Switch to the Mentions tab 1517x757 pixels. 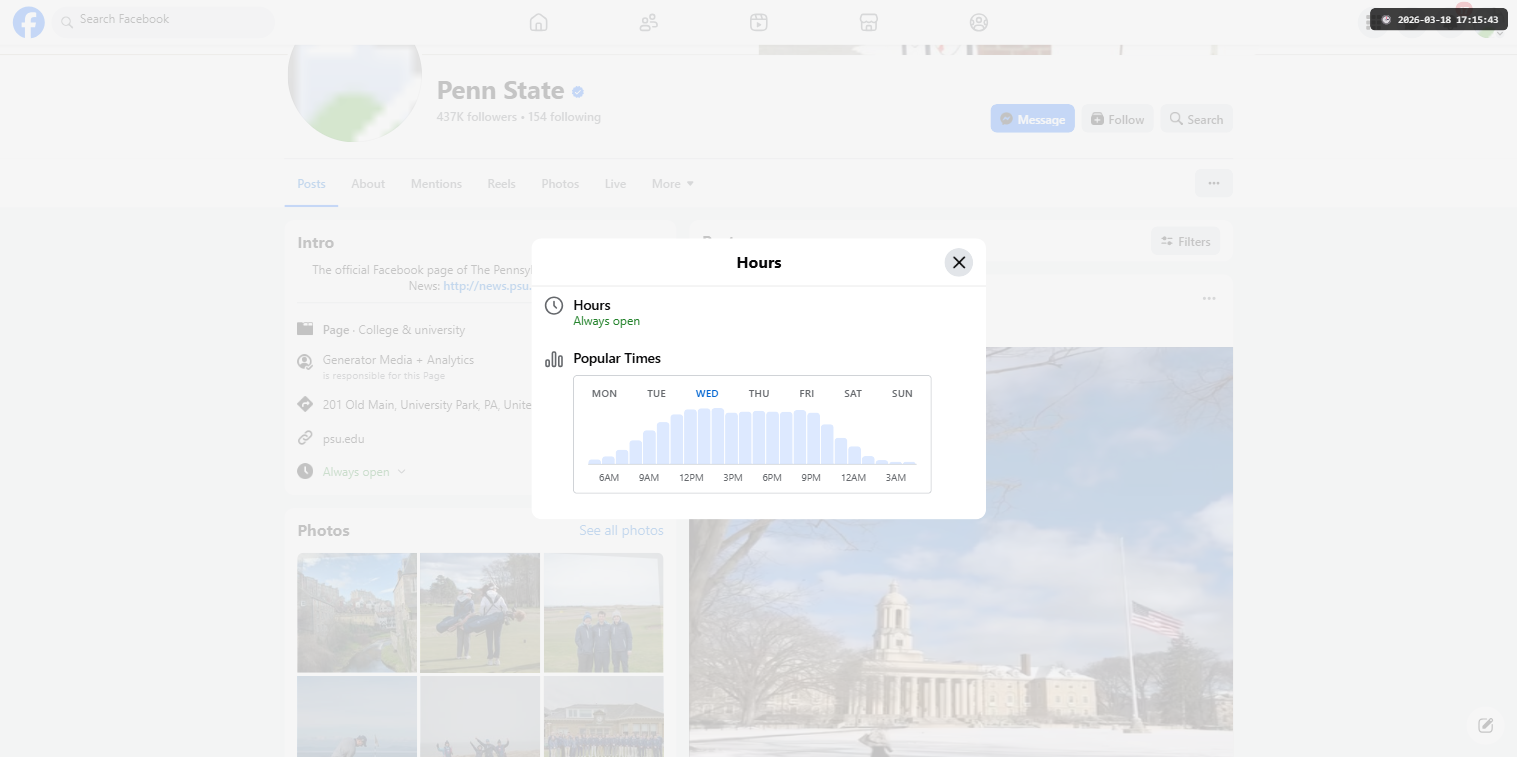tap(436, 184)
